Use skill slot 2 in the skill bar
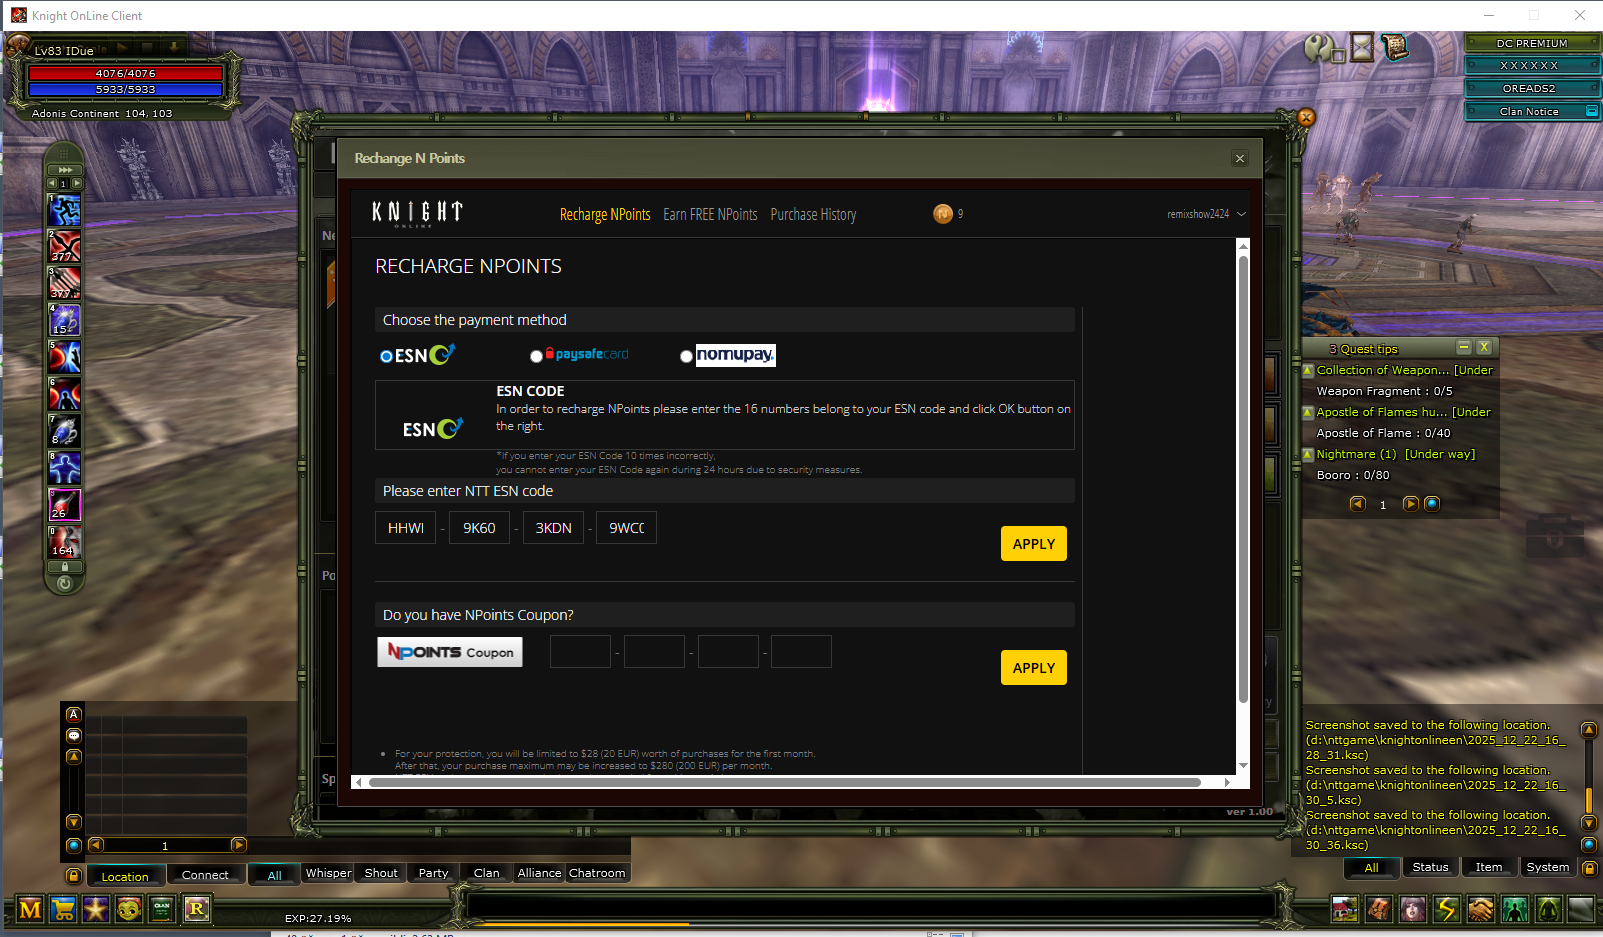 click(65, 246)
